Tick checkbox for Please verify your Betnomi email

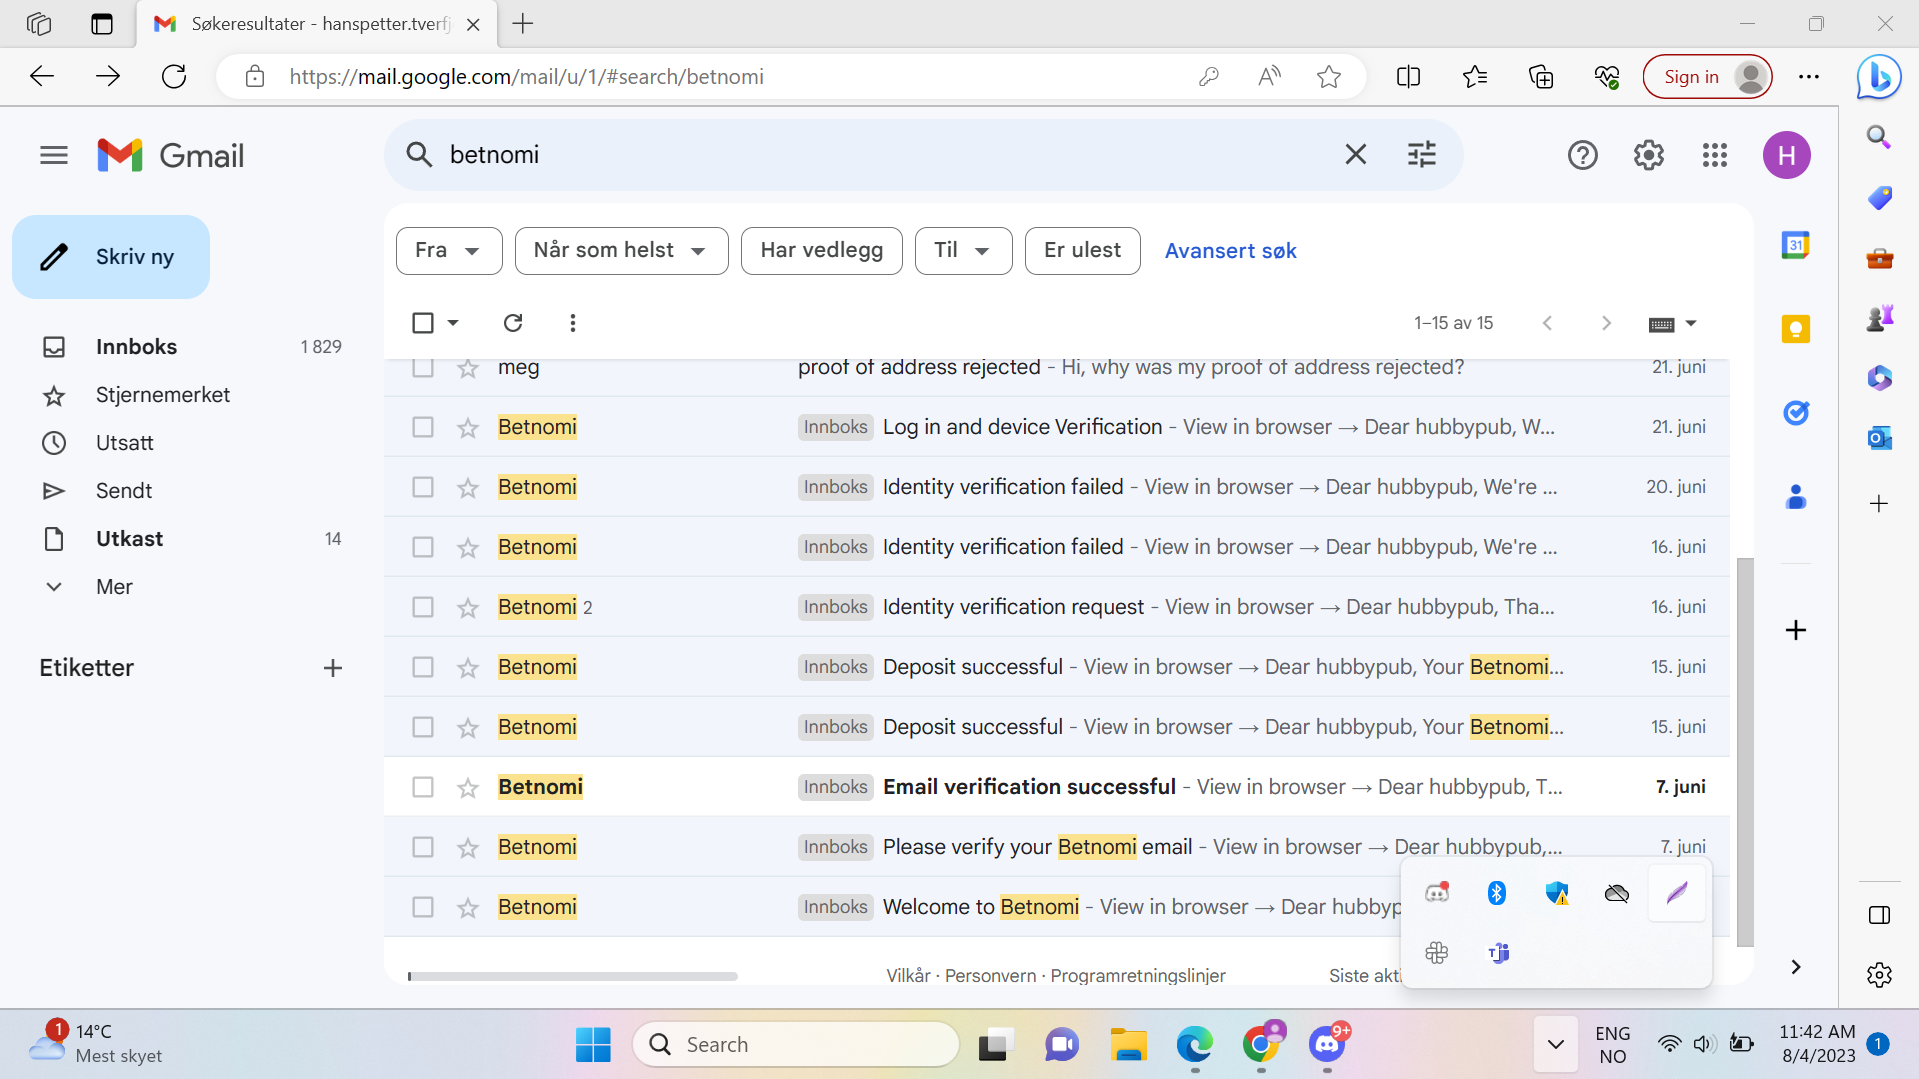click(423, 847)
